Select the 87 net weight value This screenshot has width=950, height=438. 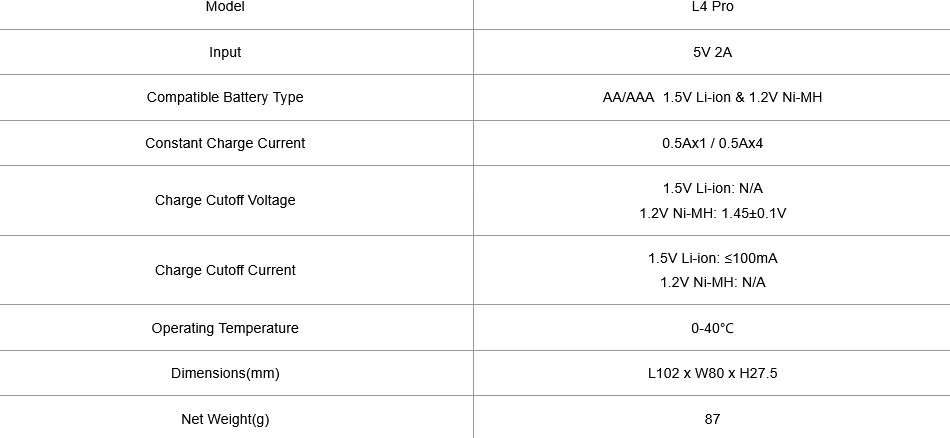(712, 419)
